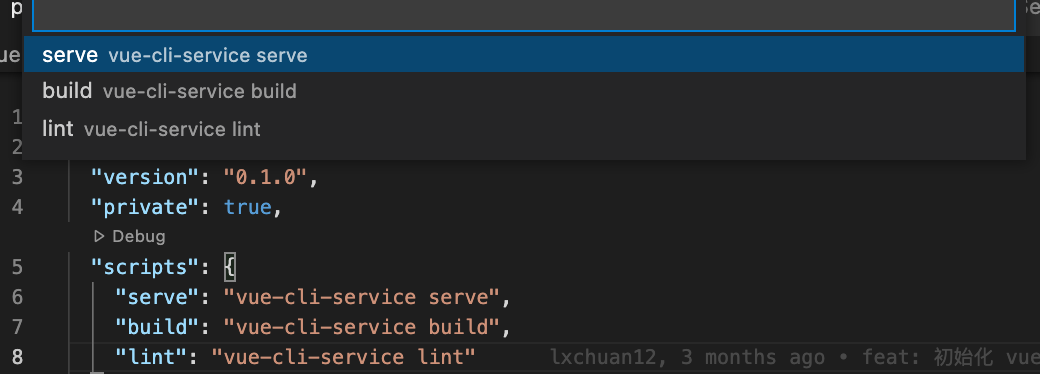Place cursor on the "private" key
Viewport: 1040px width, 374px height.
[x=139, y=207]
